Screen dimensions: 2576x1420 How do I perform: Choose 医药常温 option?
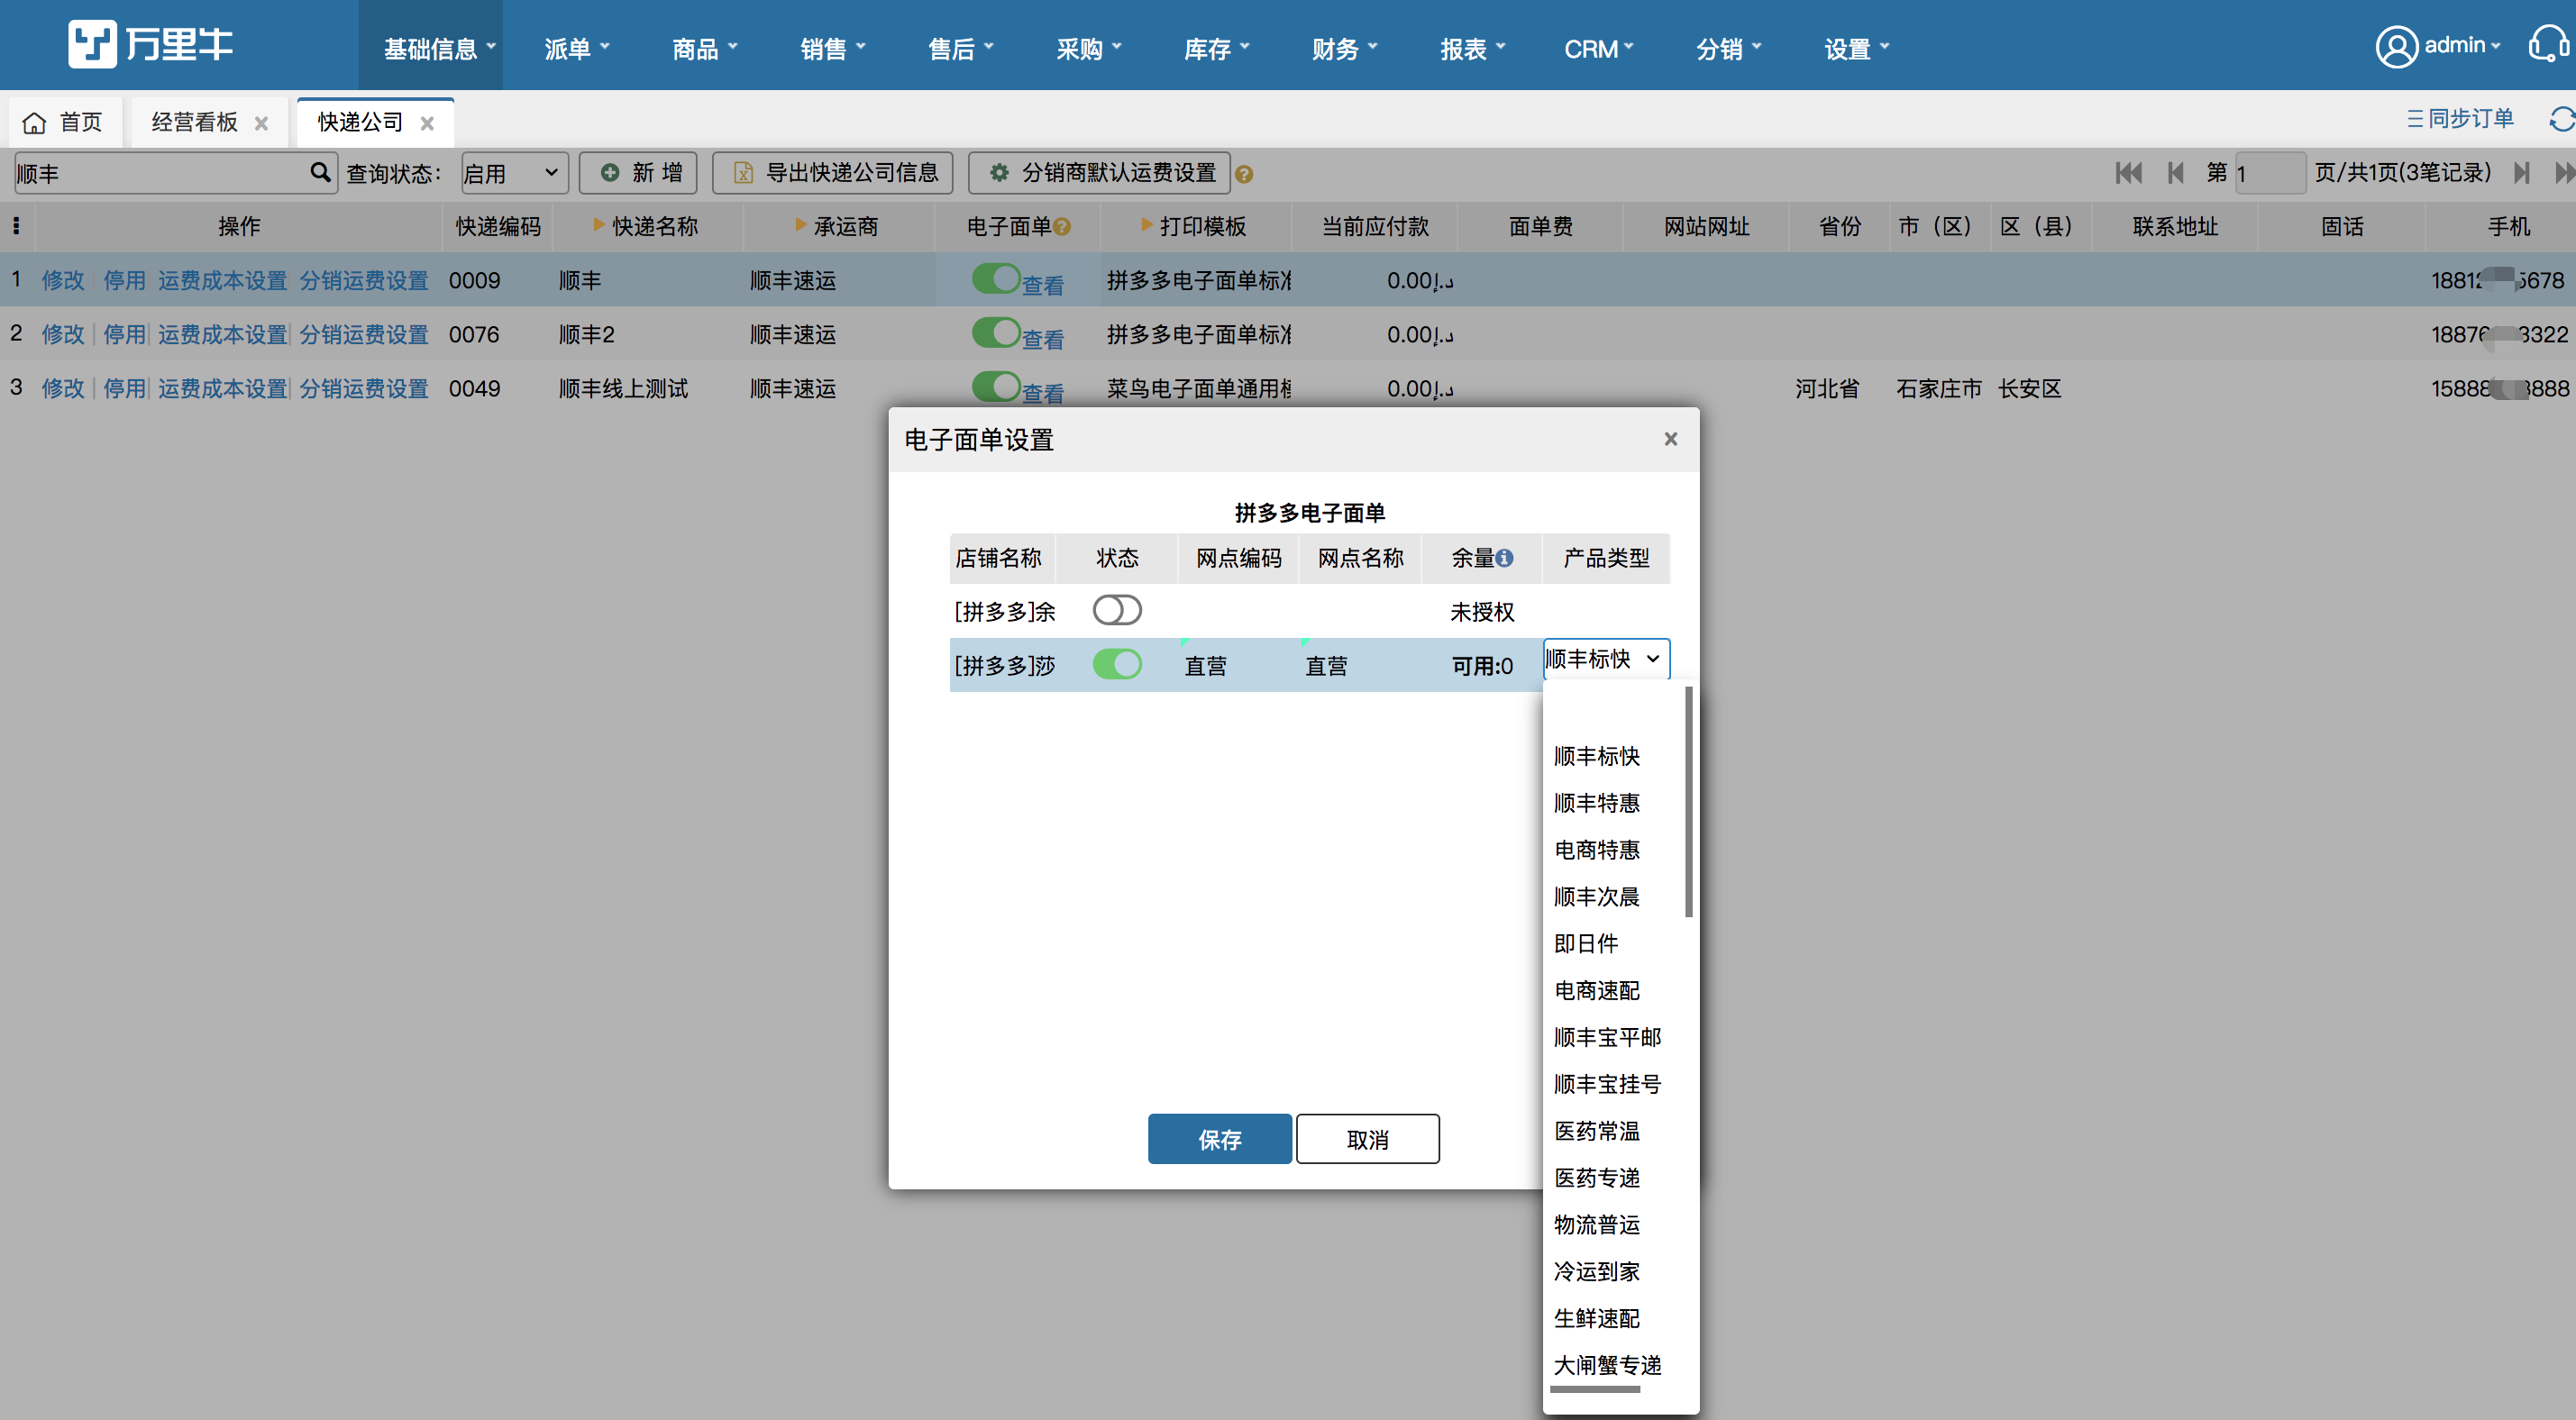(x=1597, y=1131)
